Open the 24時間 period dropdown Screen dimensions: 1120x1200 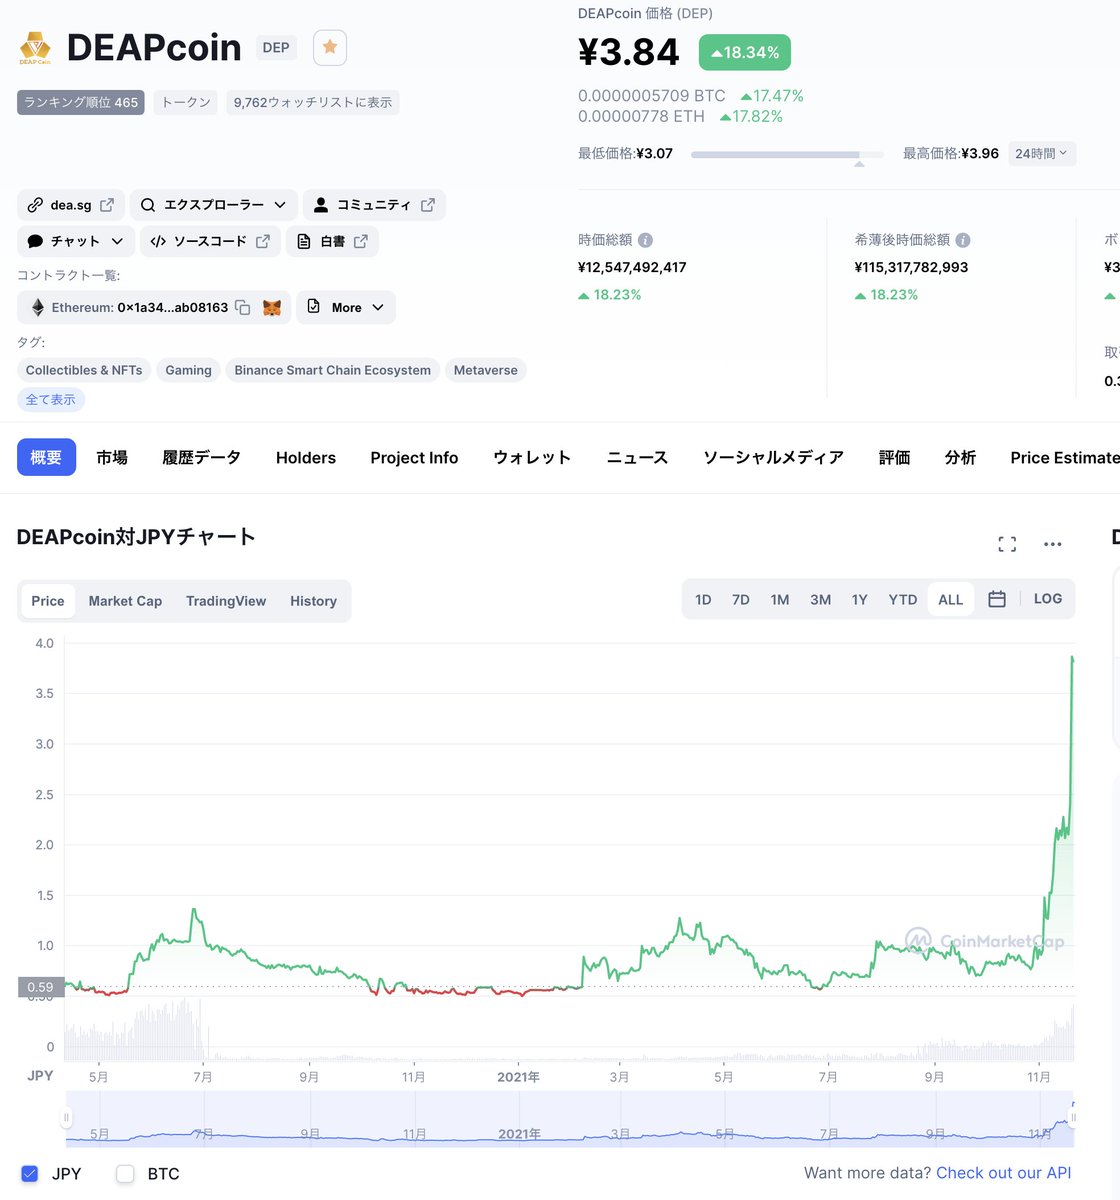coord(1042,153)
